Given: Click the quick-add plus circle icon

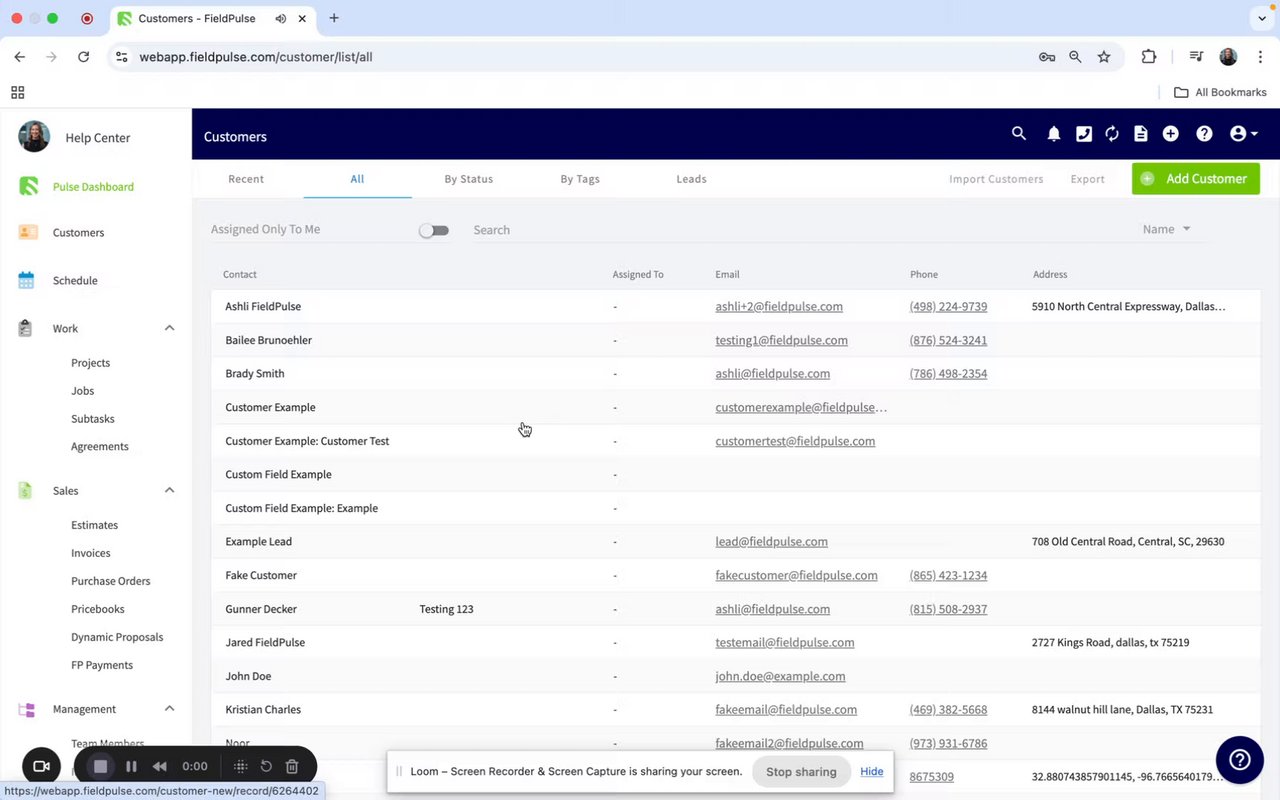Looking at the screenshot, I should pyautogui.click(x=1171, y=134).
